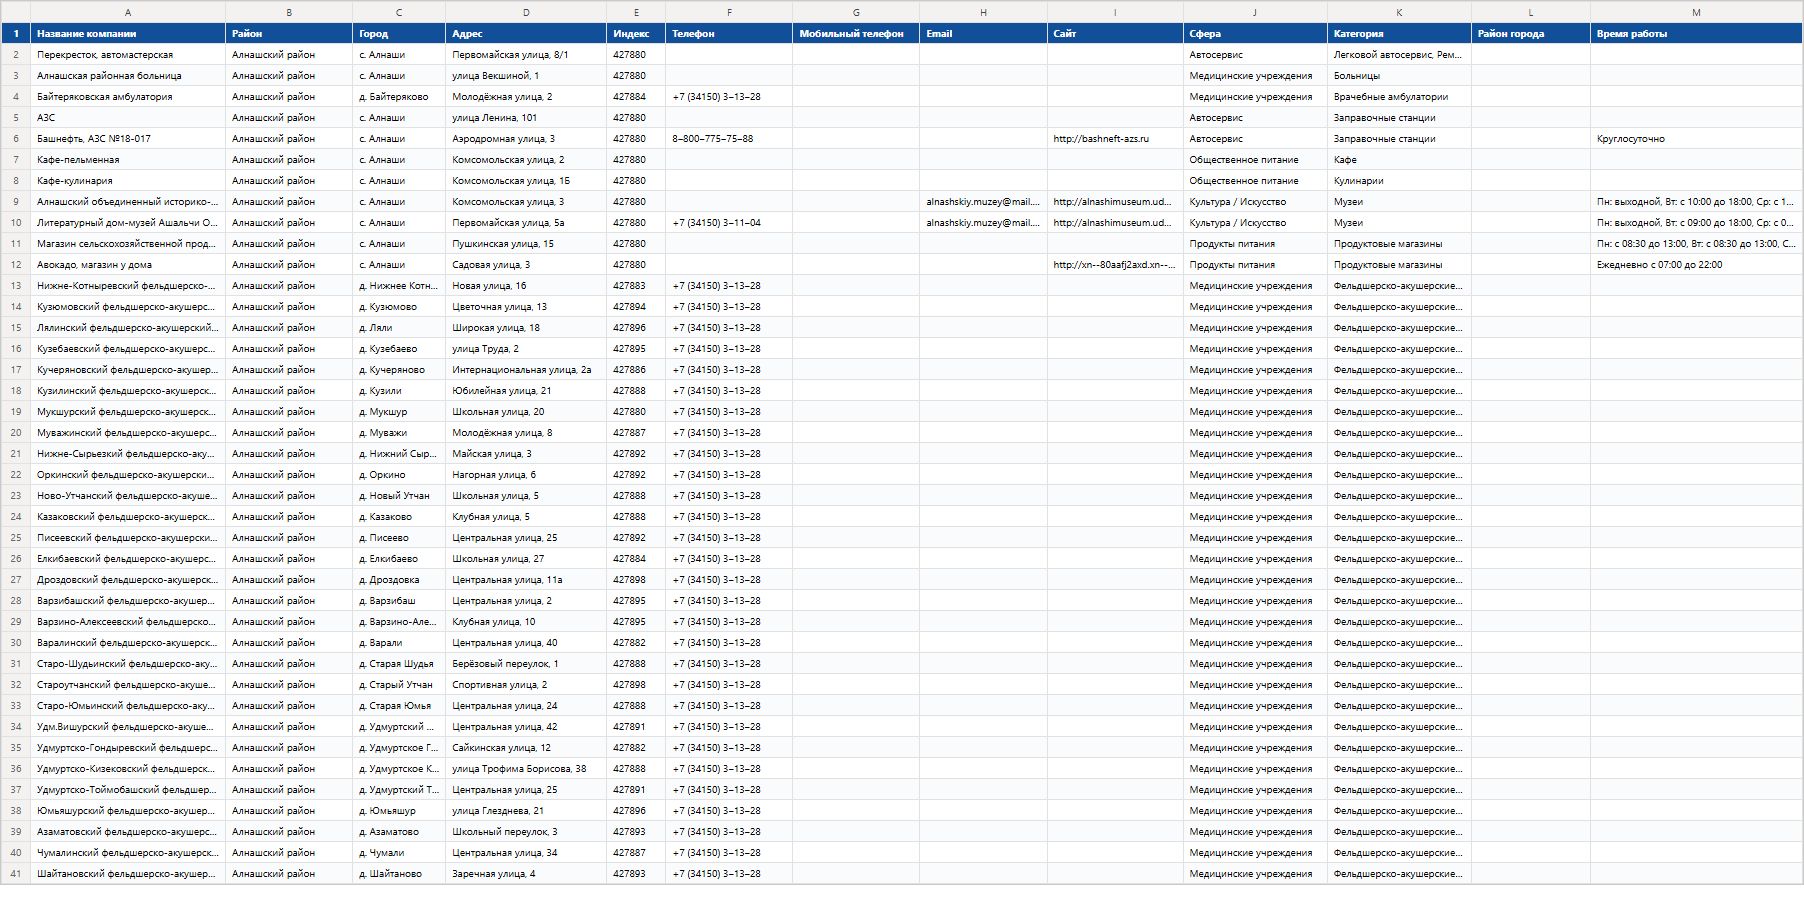Viewport: 1804px width, 902px height.
Task: Click the 'Город' header cell
Action: pos(399,34)
